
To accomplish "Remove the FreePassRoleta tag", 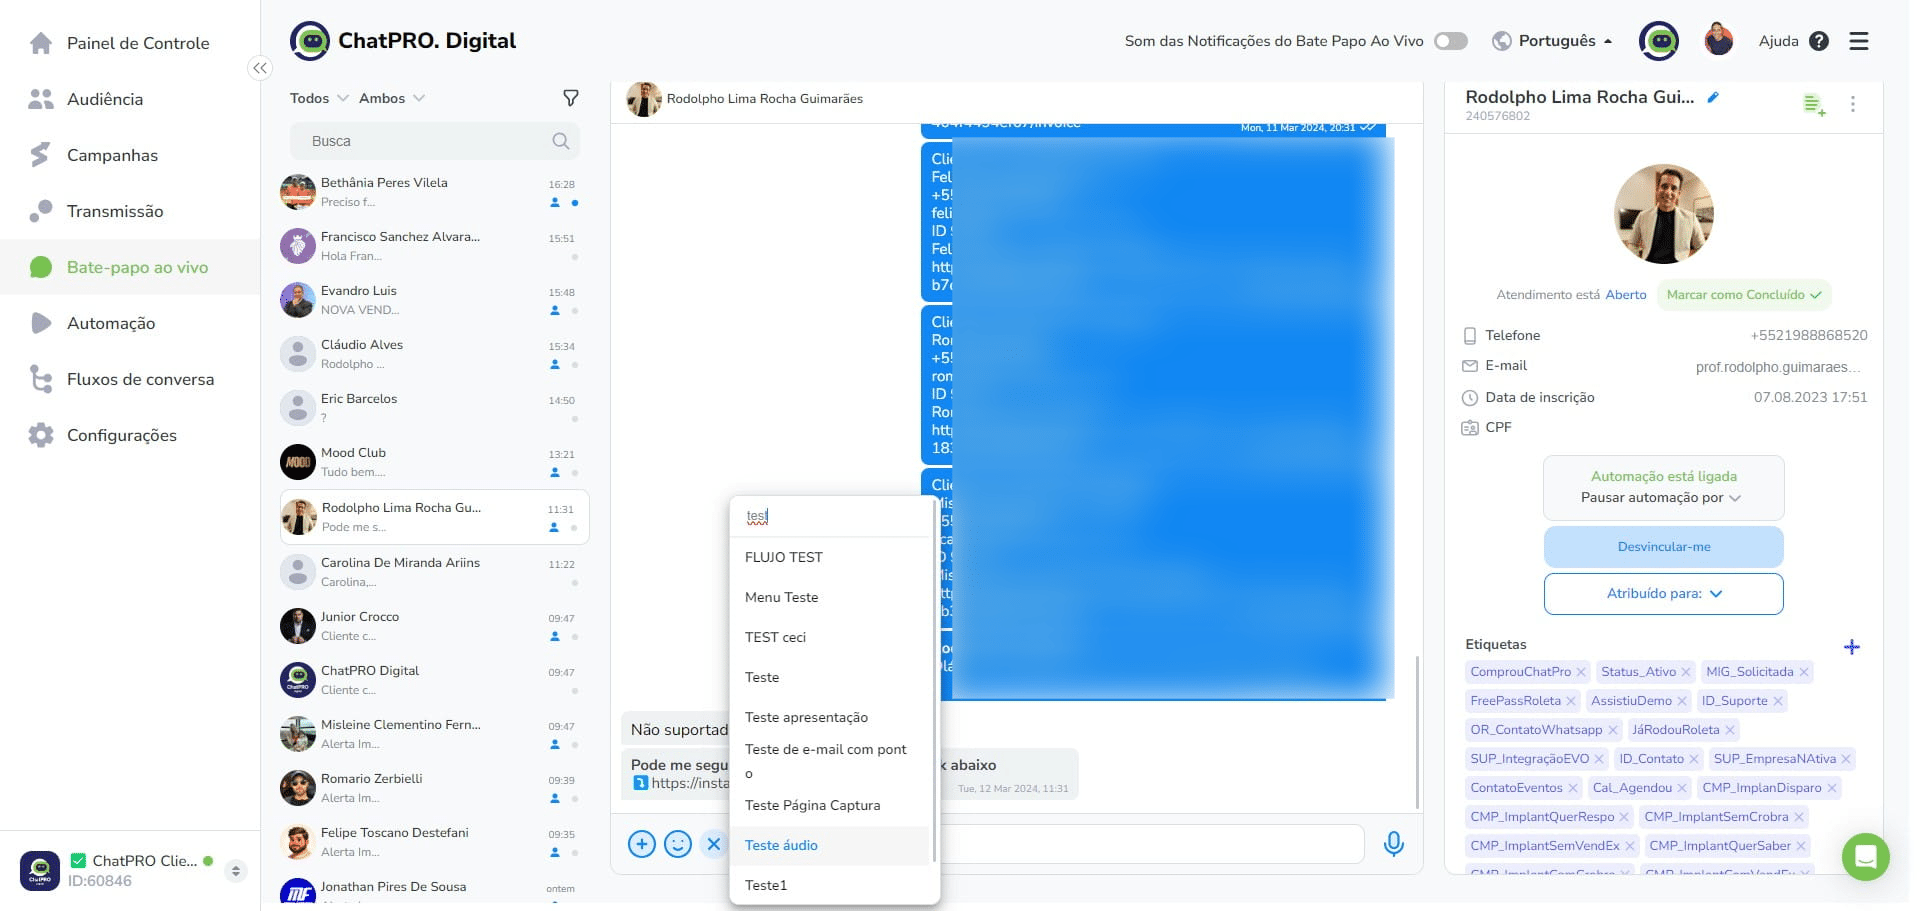I will point(1570,701).
